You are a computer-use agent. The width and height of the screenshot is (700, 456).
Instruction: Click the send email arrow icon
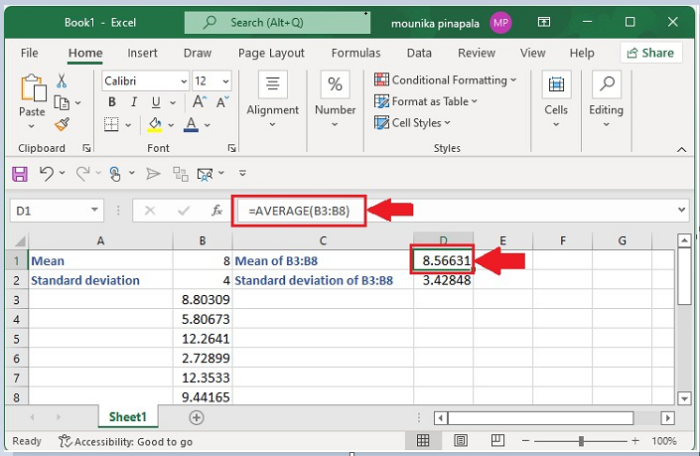point(153,173)
